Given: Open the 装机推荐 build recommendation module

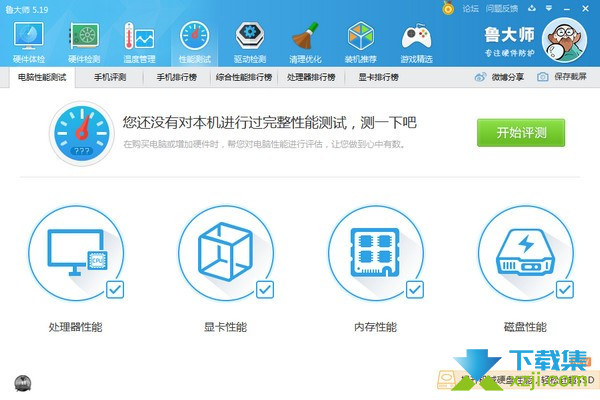Looking at the screenshot, I should tap(360, 42).
